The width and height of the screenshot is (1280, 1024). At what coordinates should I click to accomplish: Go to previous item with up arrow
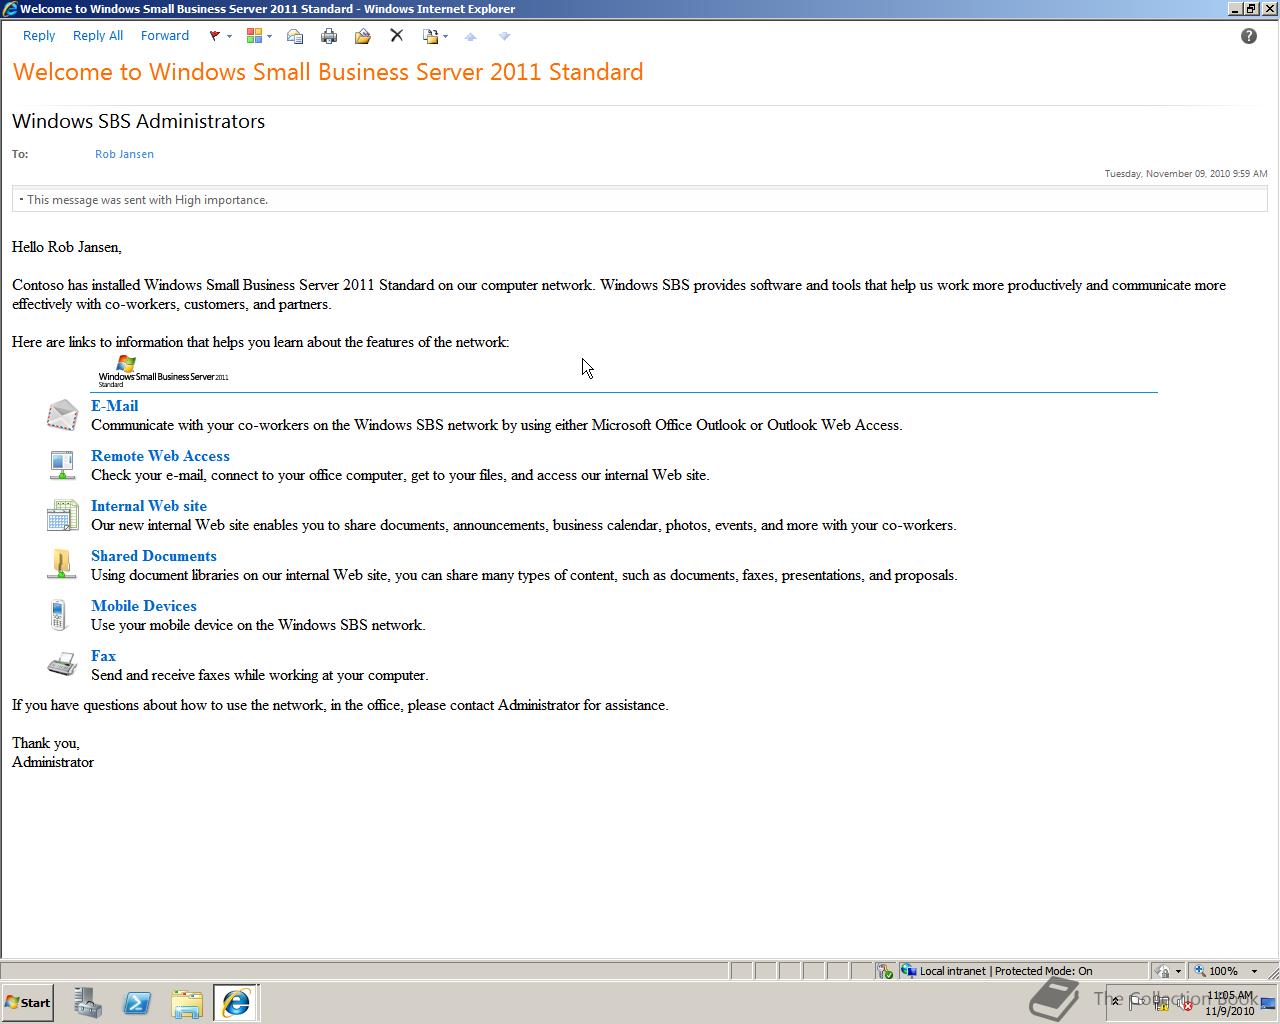pyautogui.click(x=470, y=36)
